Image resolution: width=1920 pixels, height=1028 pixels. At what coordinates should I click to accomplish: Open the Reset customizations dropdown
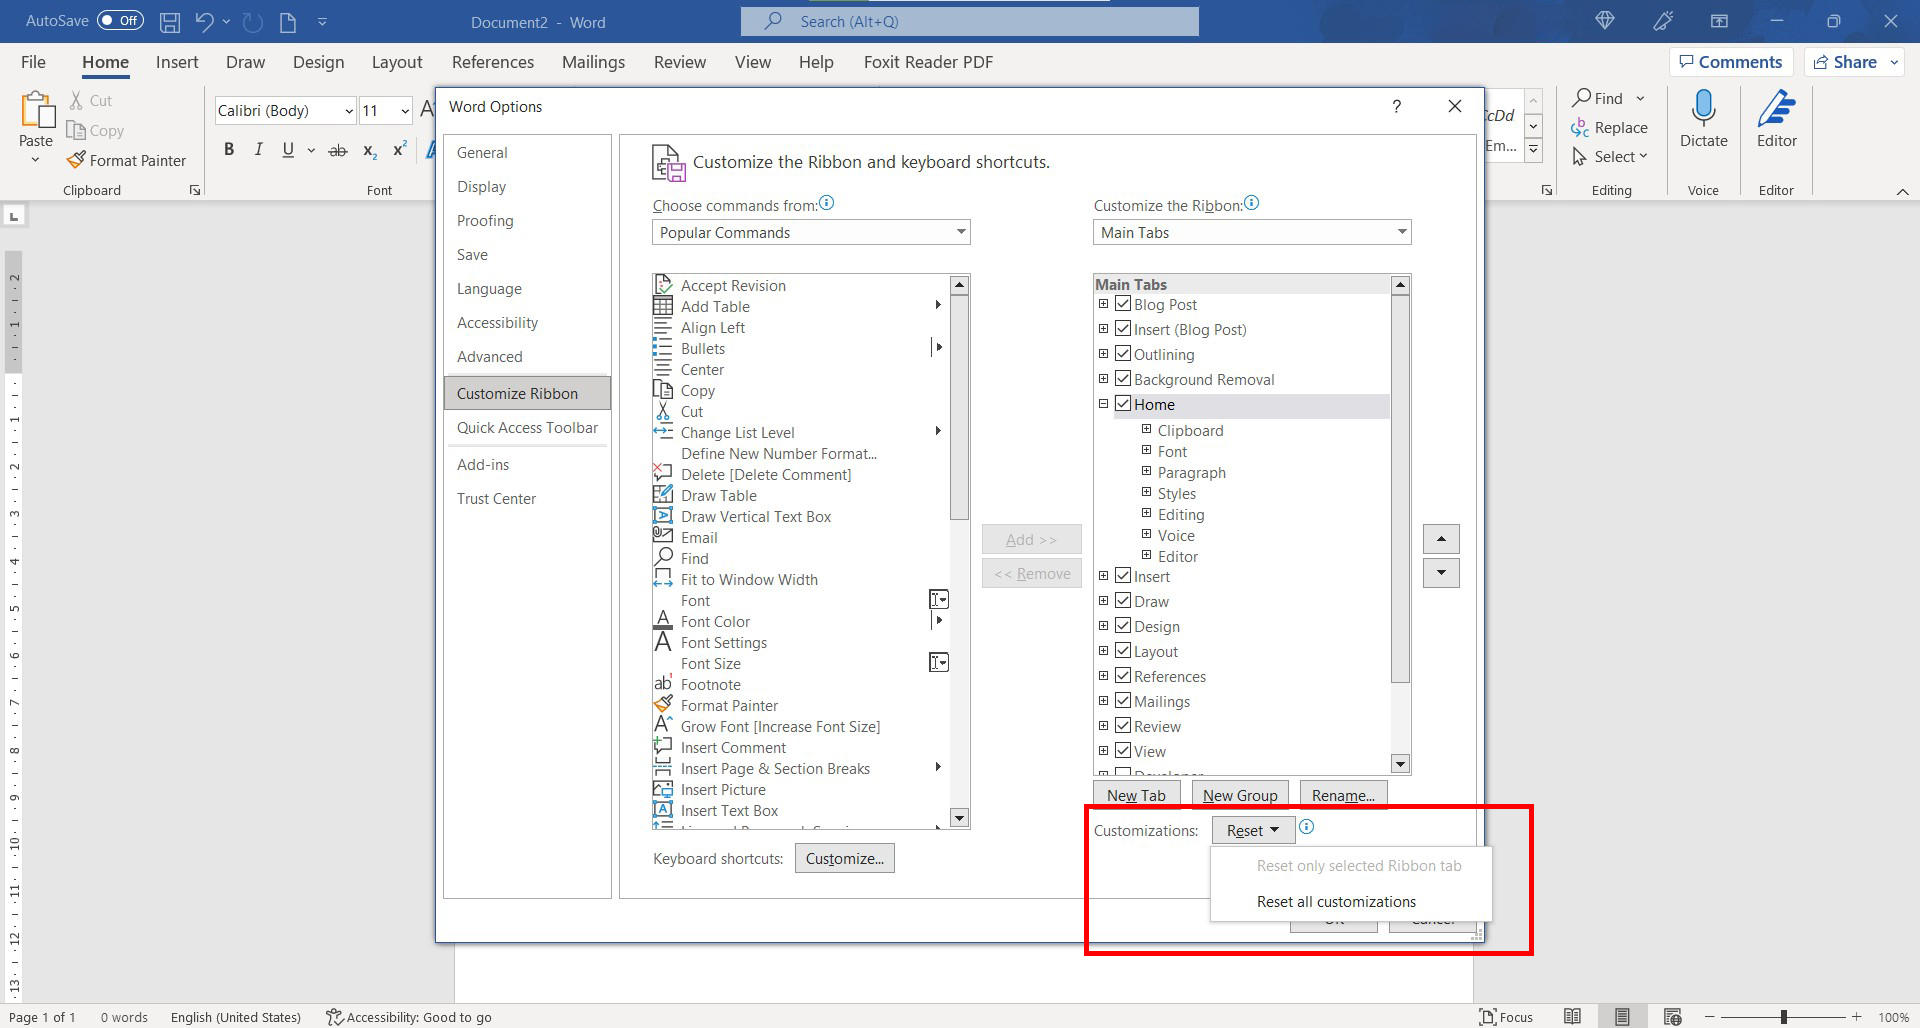[1253, 830]
